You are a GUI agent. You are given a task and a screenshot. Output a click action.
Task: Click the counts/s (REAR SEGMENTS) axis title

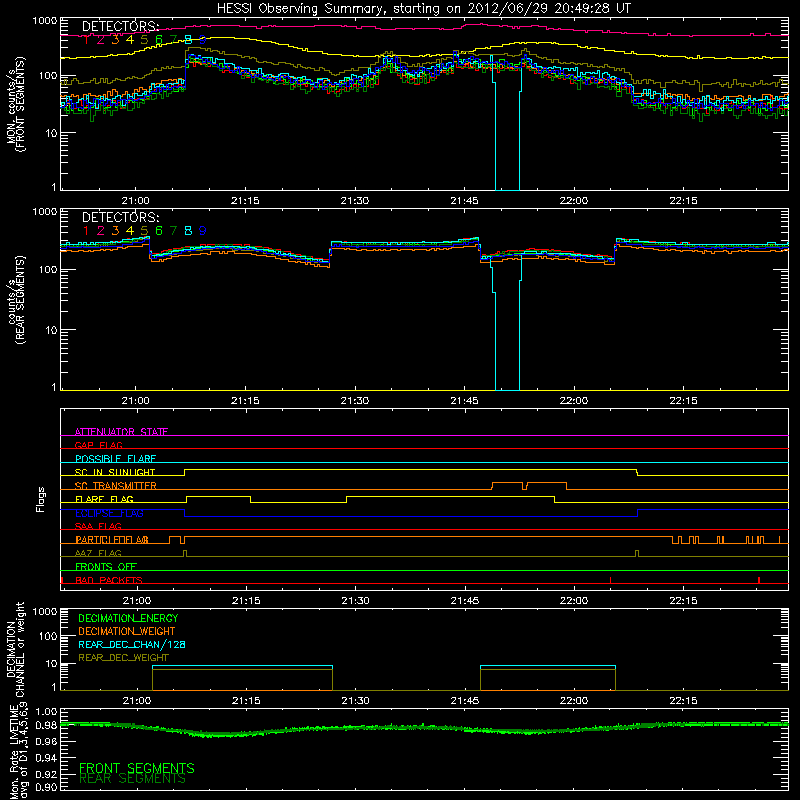point(15,300)
